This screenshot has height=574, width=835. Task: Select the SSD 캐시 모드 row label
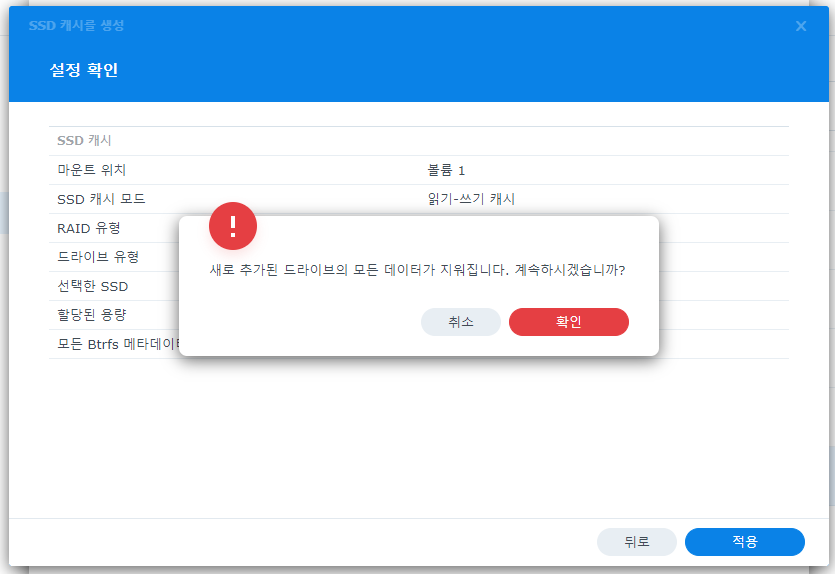(101, 199)
